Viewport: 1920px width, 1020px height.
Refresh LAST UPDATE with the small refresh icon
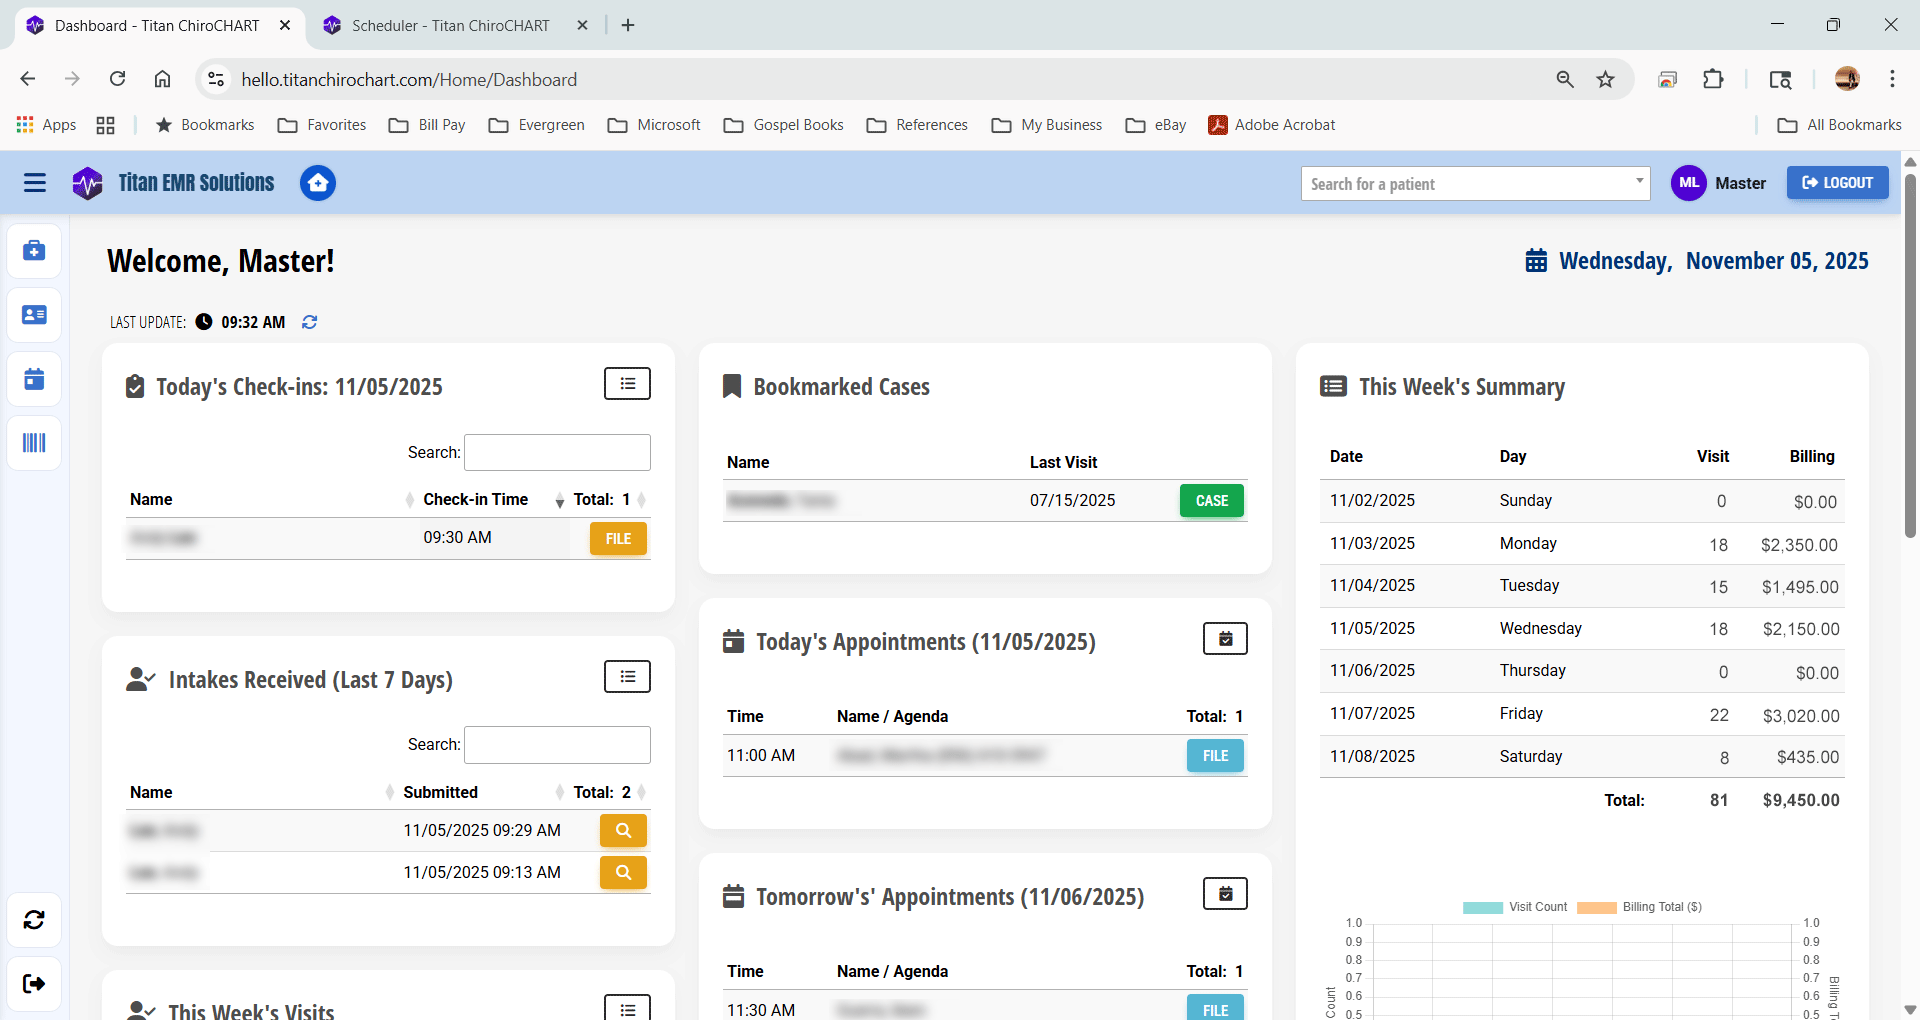[309, 322]
